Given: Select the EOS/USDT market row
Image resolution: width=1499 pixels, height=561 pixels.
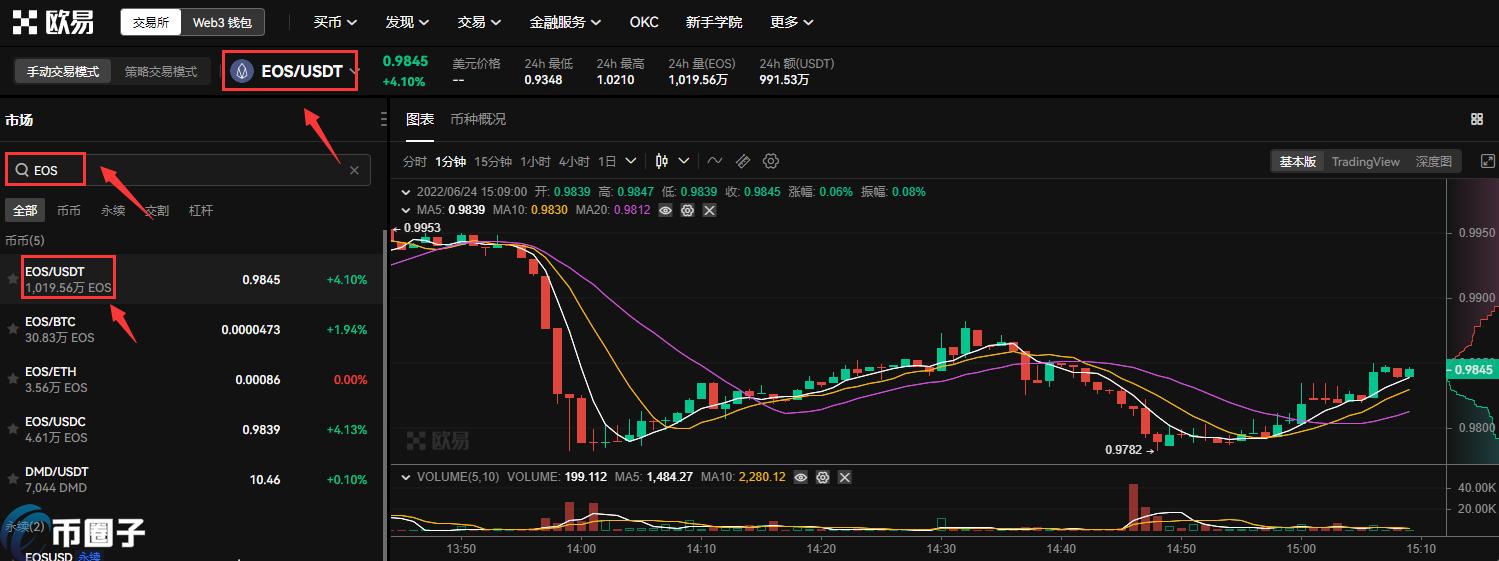Looking at the screenshot, I should (191, 279).
